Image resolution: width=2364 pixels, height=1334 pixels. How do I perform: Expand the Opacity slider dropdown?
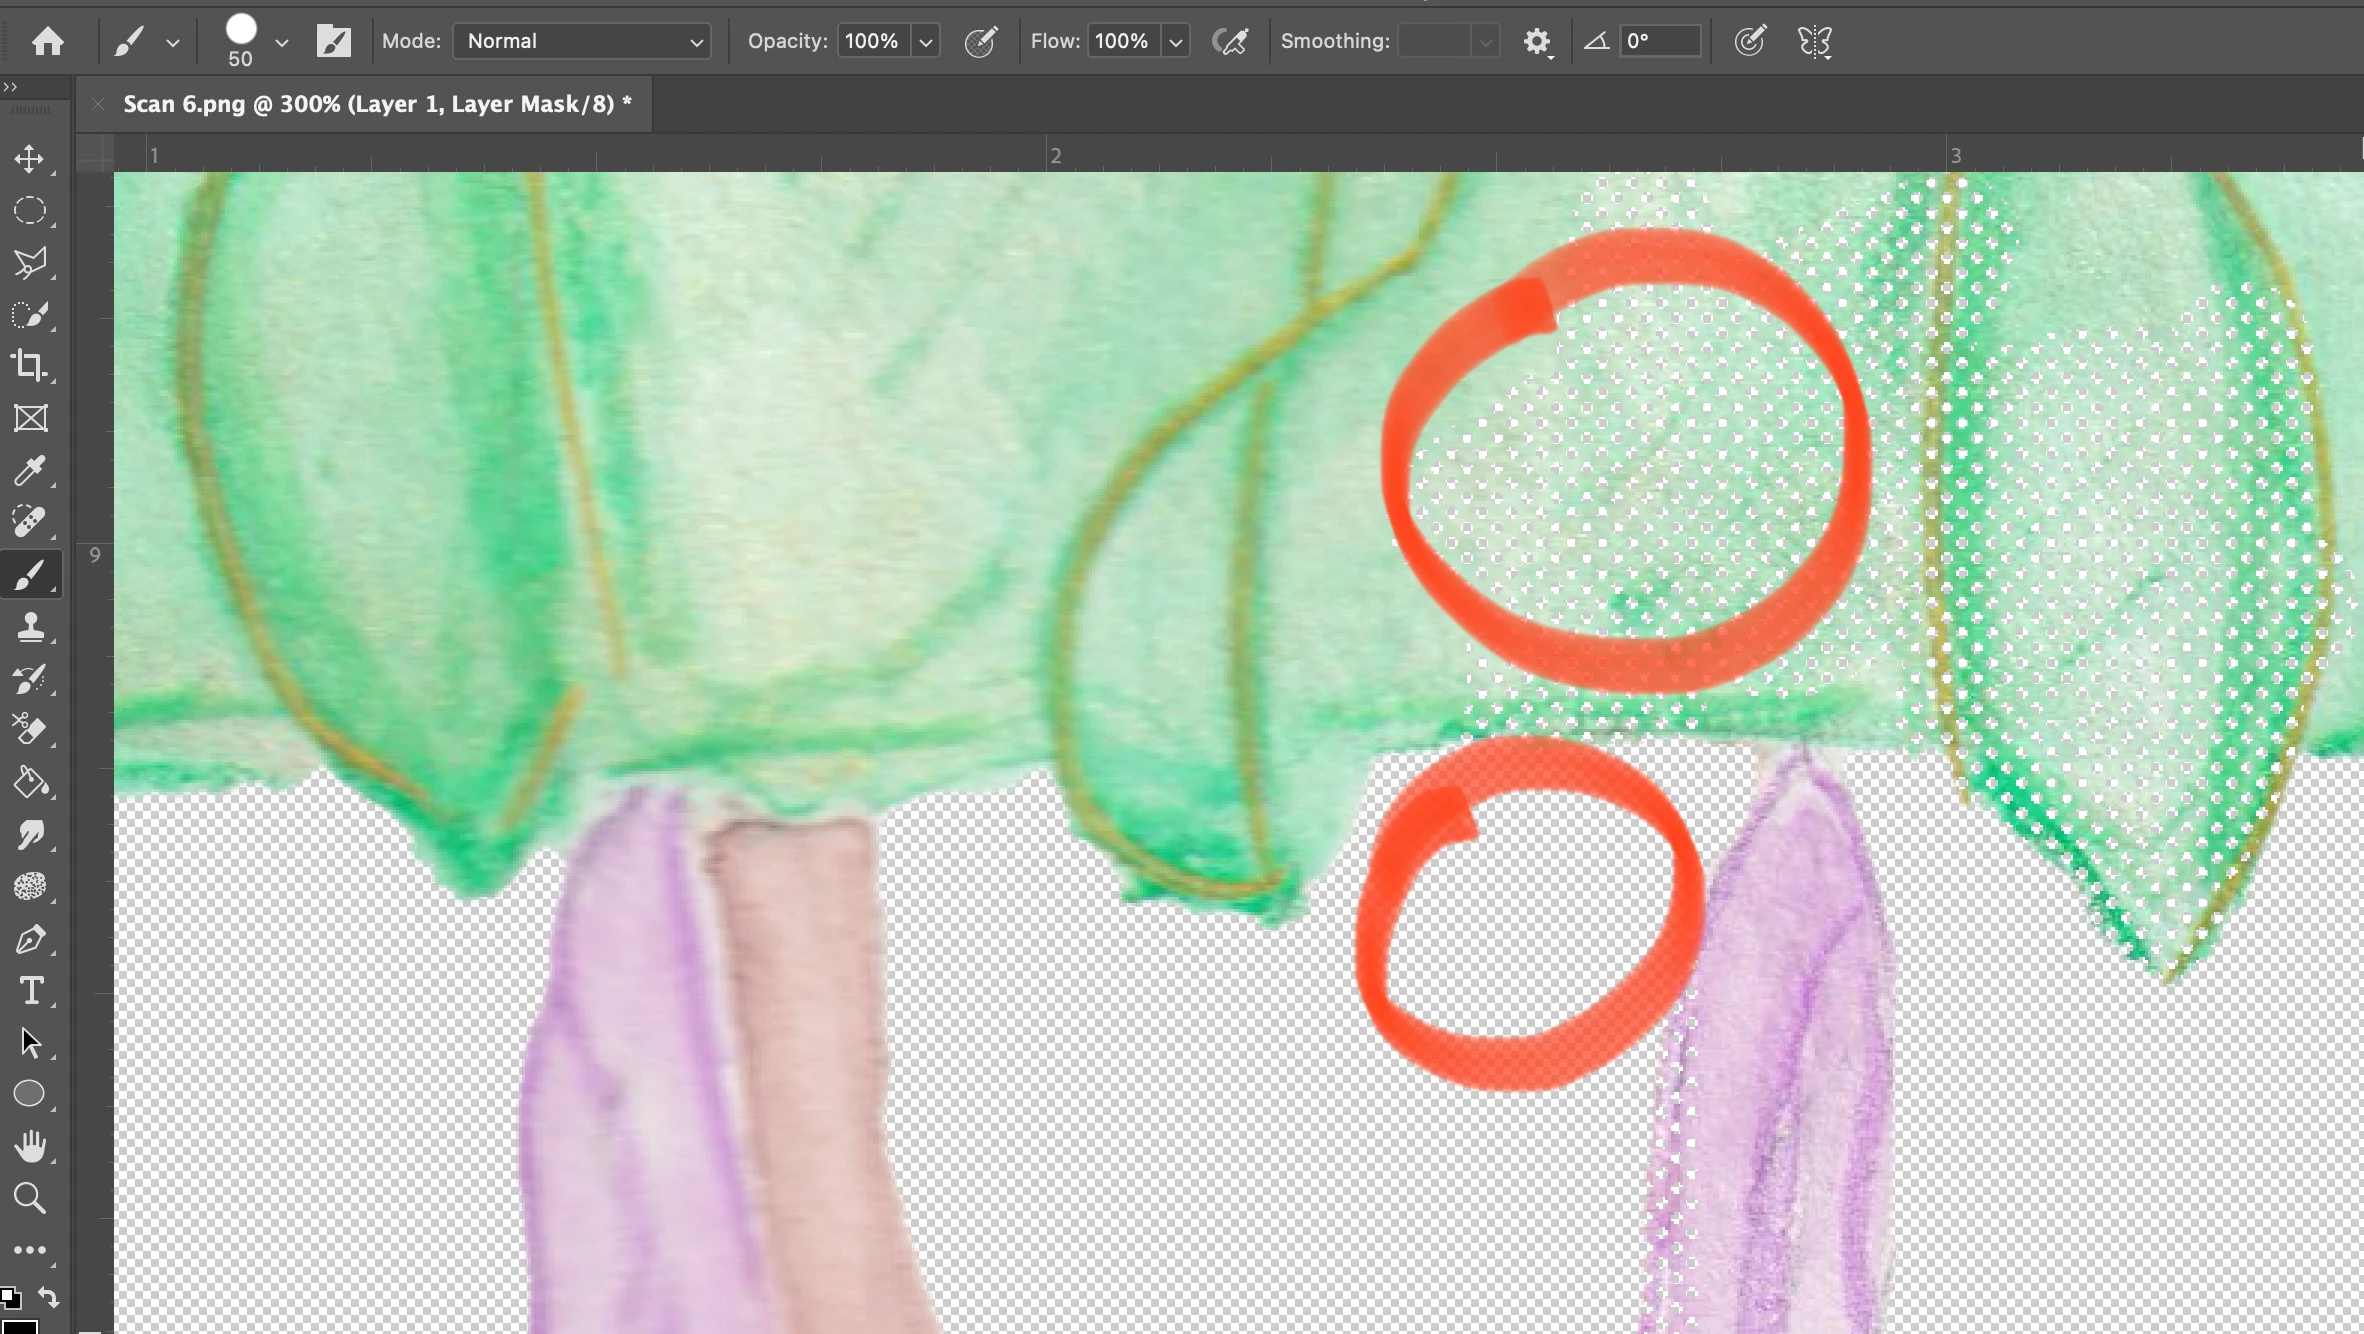point(926,42)
